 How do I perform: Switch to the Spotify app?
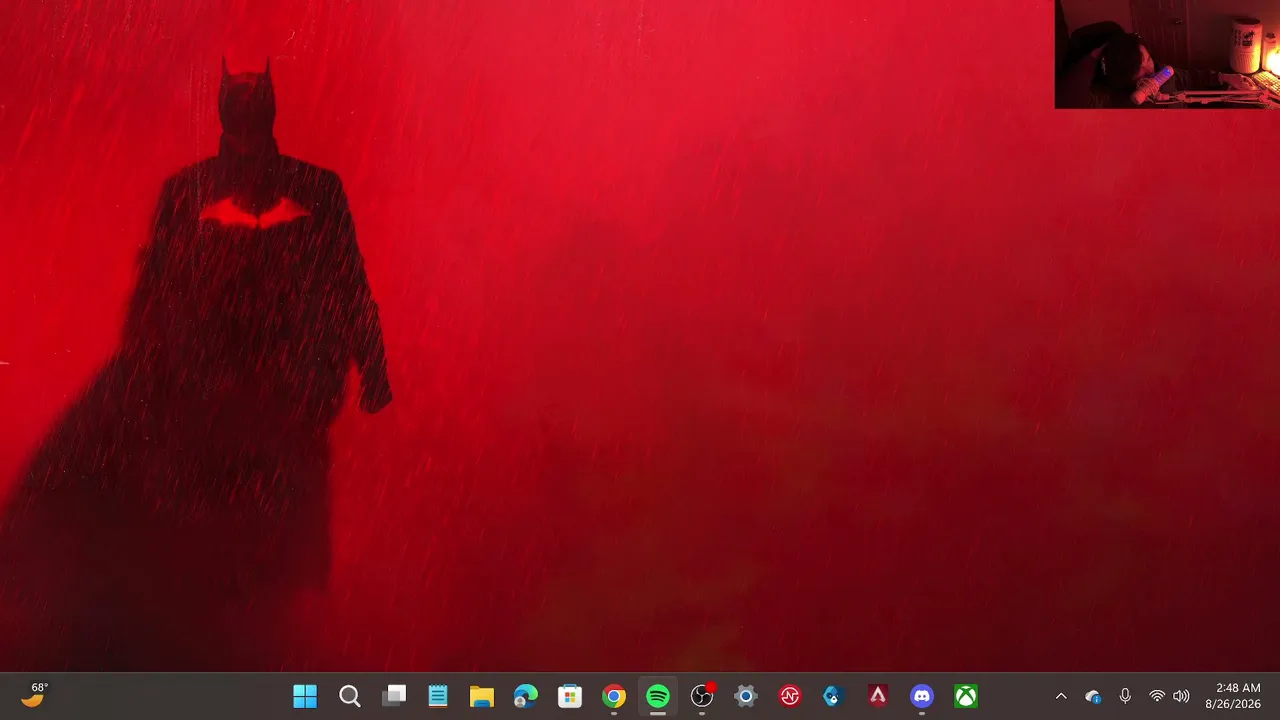point(658,696)
